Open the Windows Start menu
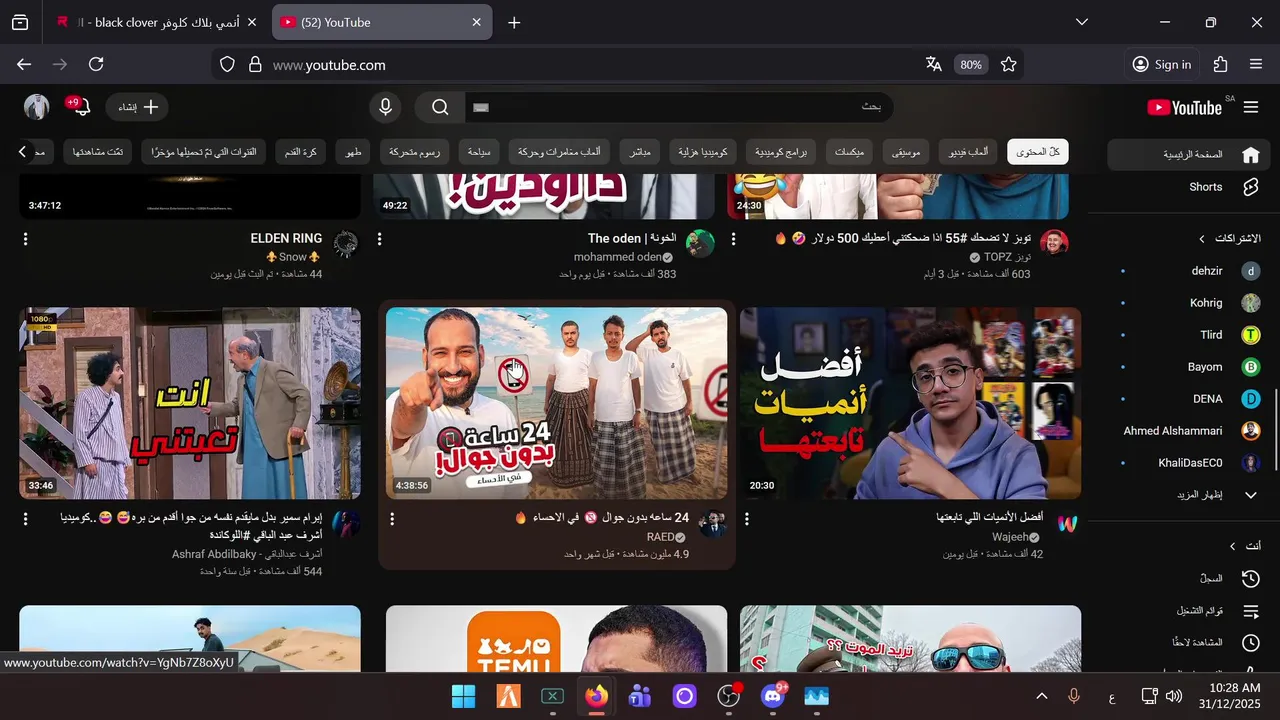 point(464,696)
